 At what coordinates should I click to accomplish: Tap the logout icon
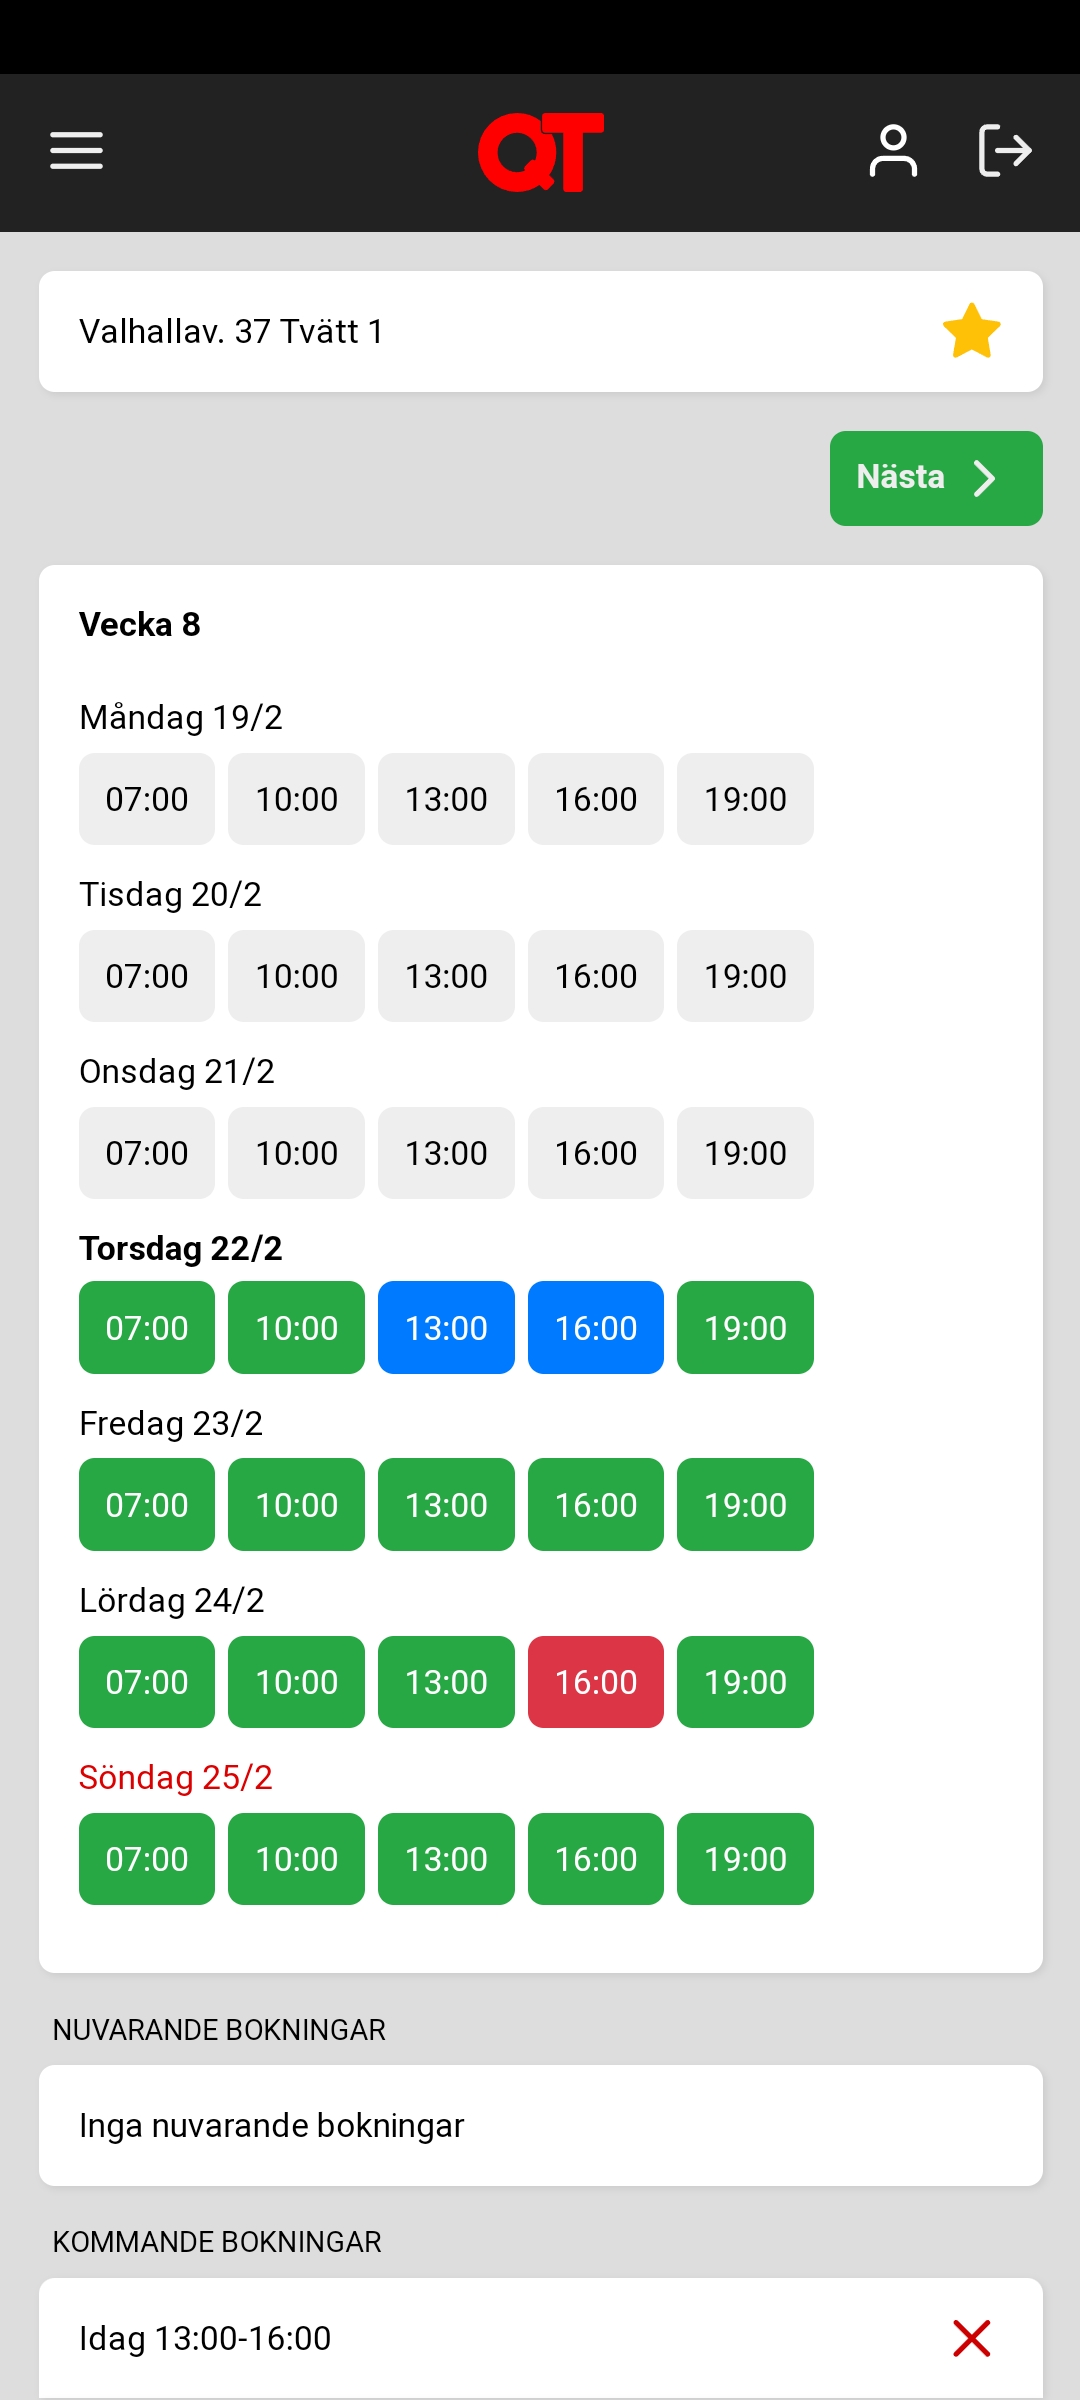(x=1004, y=151)
